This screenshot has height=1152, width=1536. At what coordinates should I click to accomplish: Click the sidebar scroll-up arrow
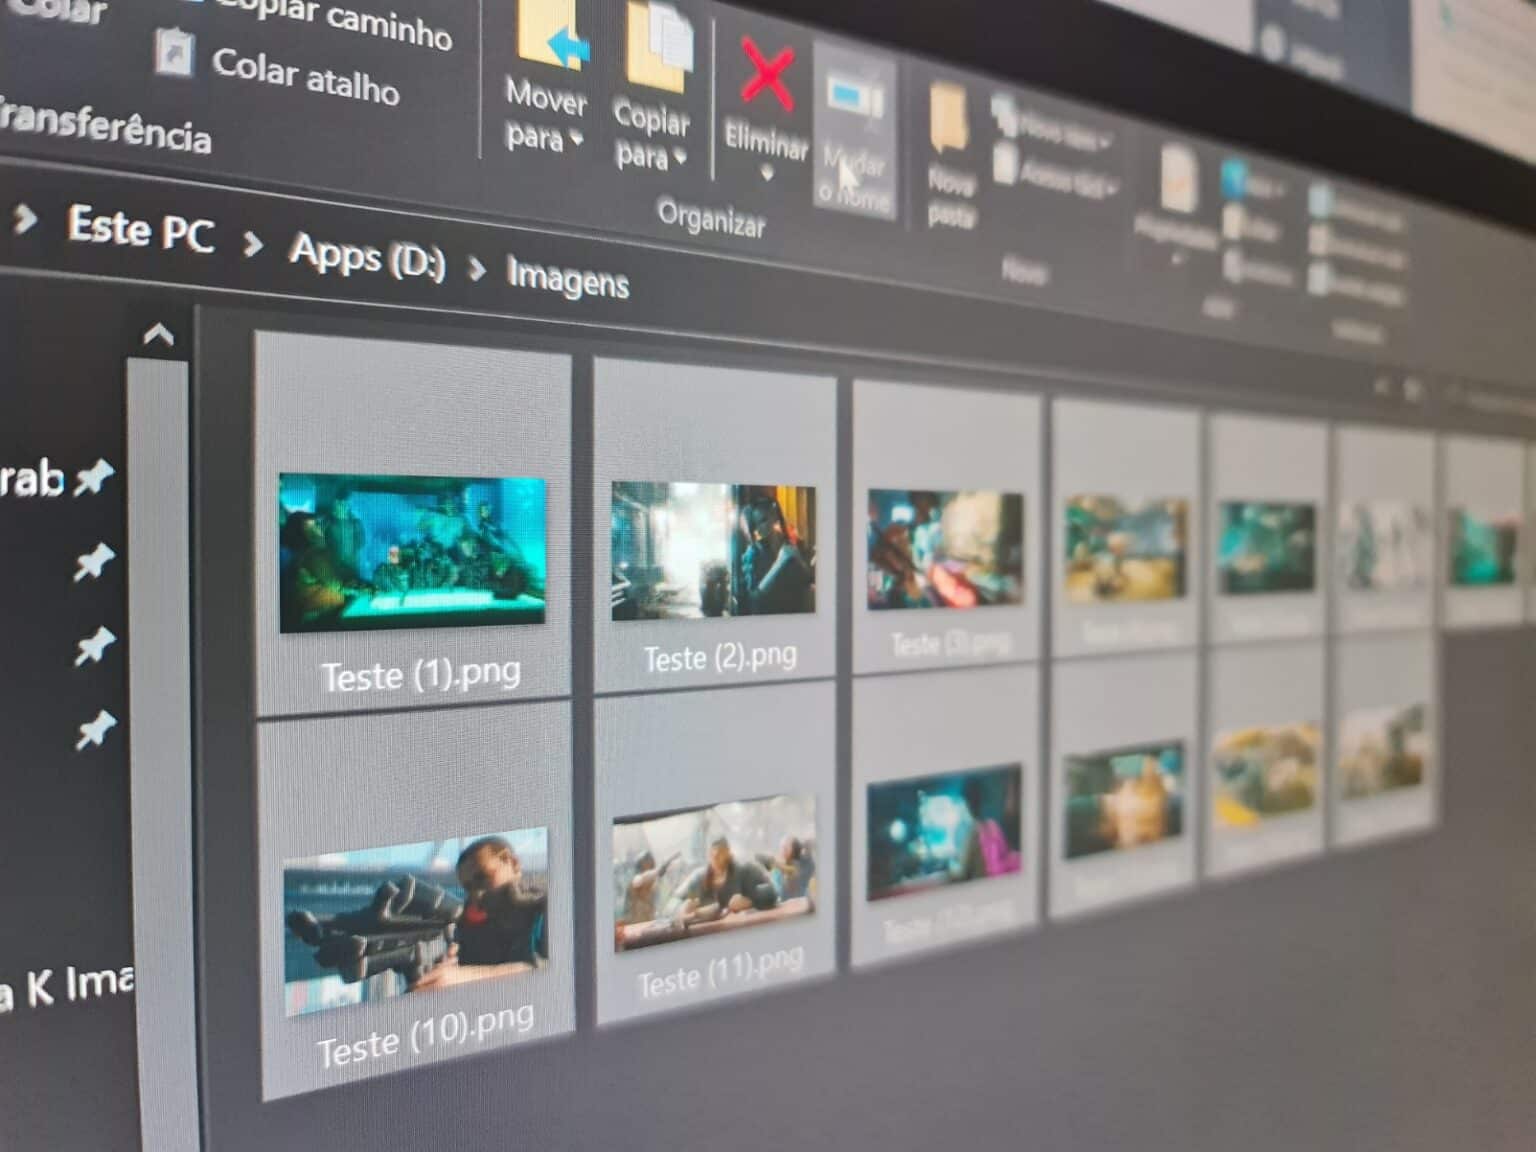[x=159, y=335]
